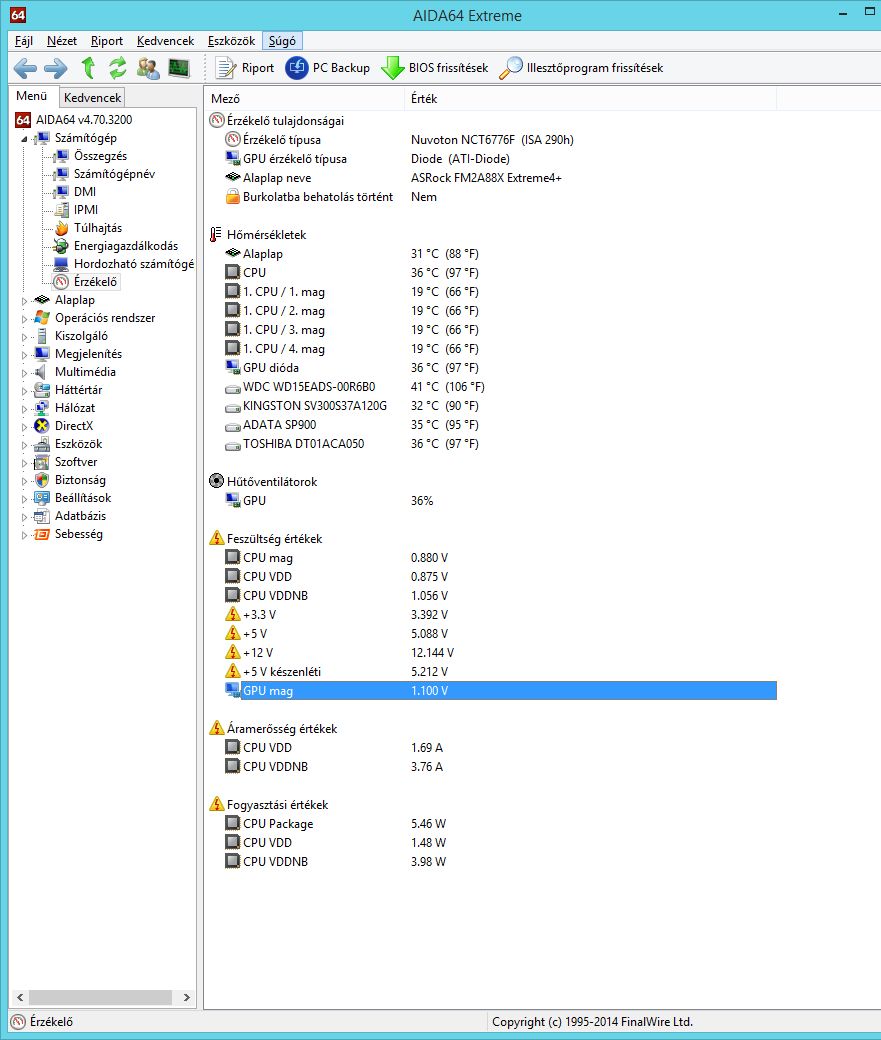Go forward with the blue right arrow
The height and width of the screenshot is (1040, 881).
56,68
